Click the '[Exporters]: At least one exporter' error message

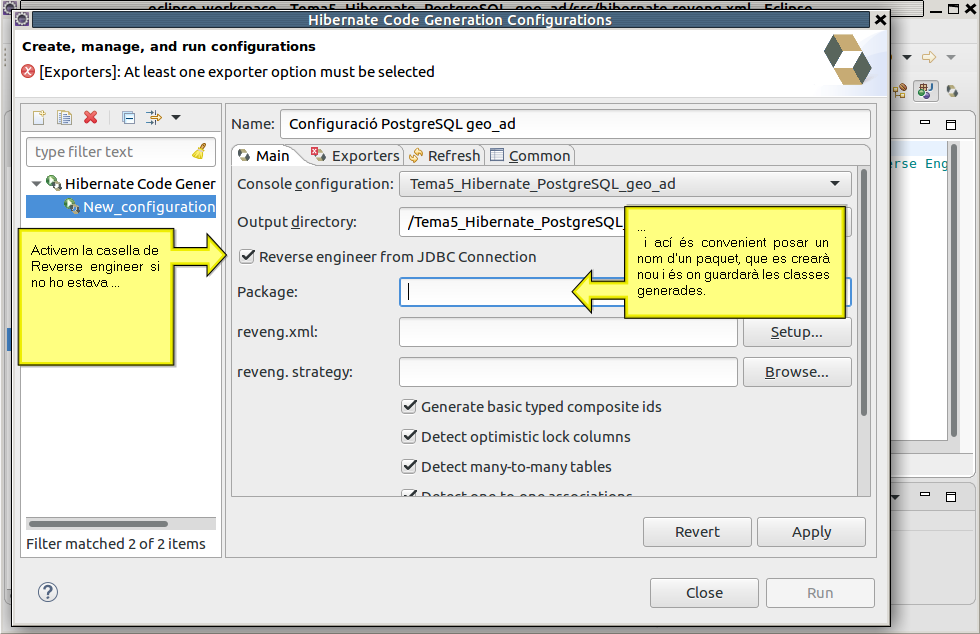coord(237,72)
